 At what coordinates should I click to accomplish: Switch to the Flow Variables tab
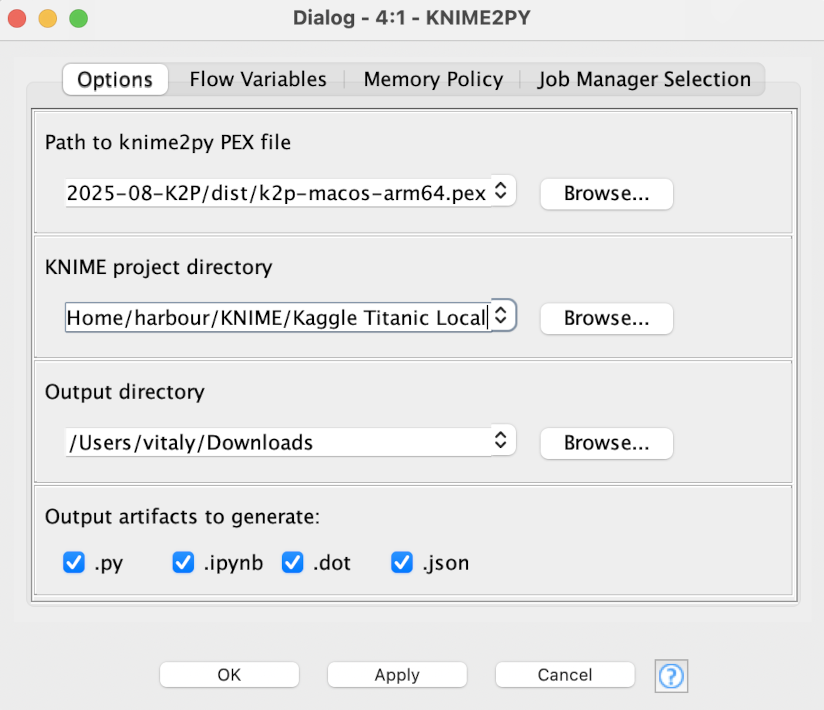(258, 79)
